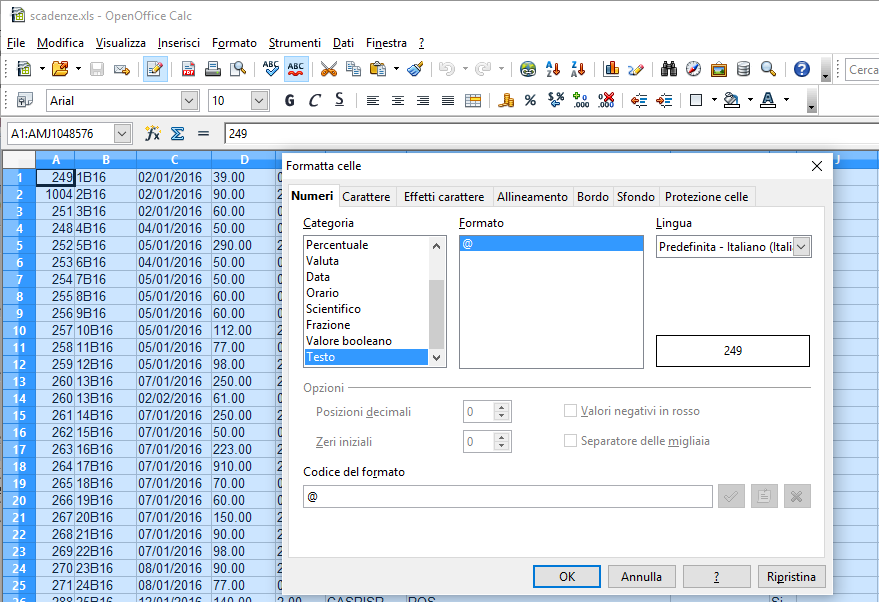Click the Ripristina button
Image resolution: width=879 pixels, height=602 pixels.
pos(791,577)
